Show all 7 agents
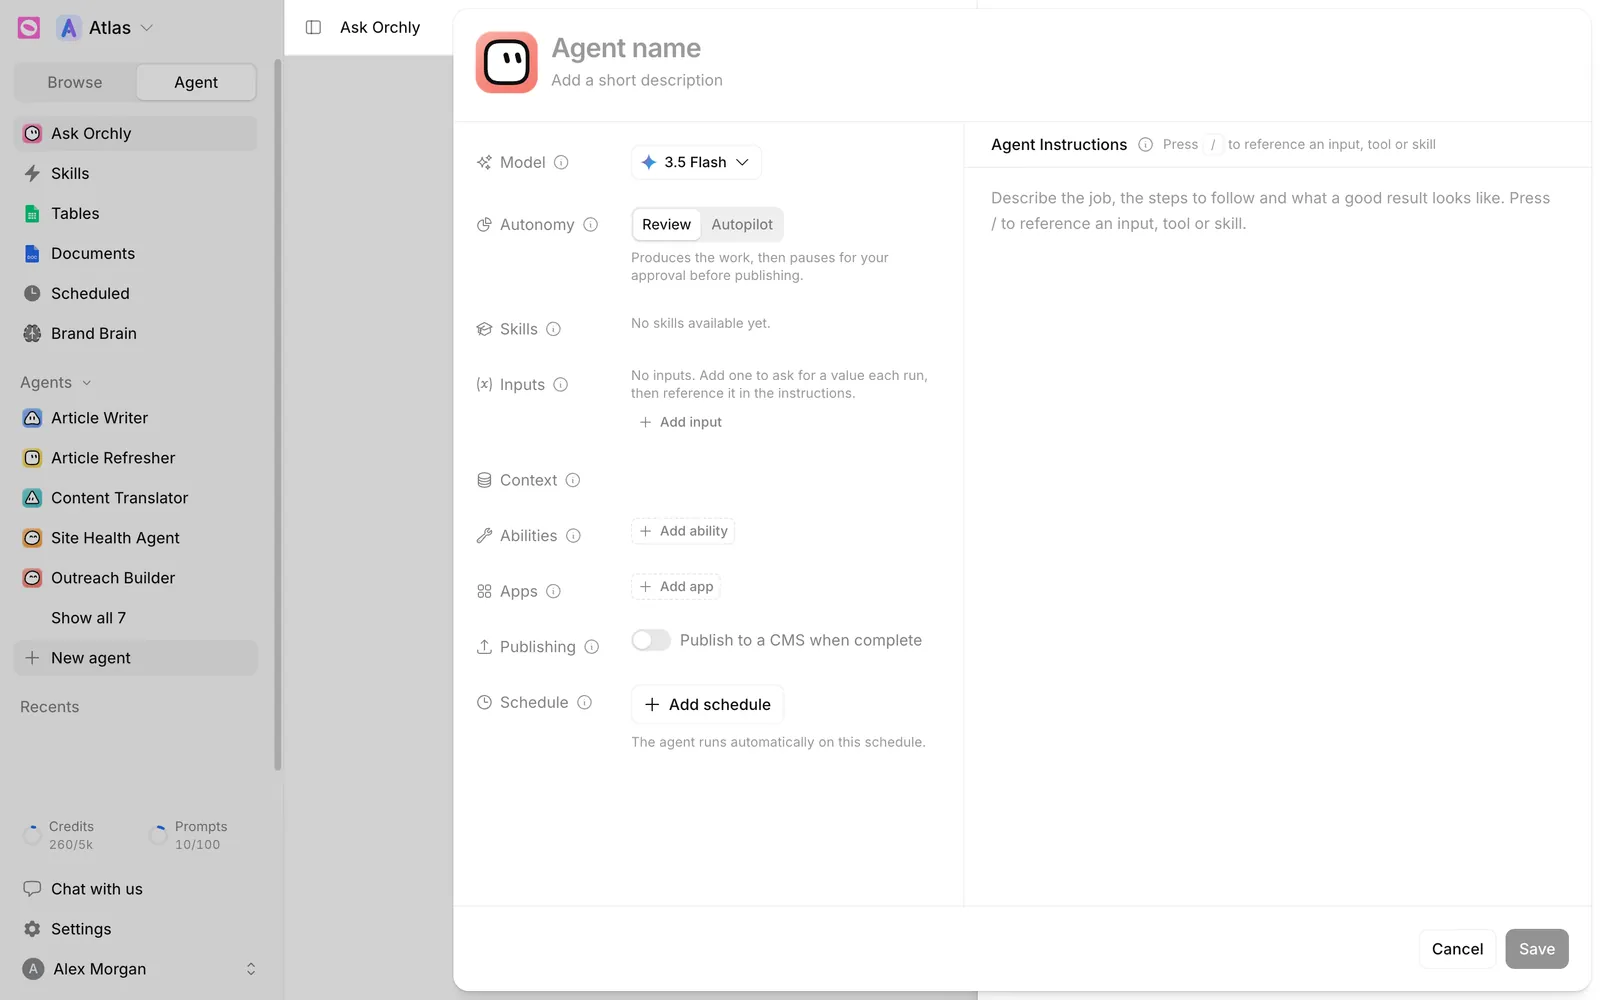This screenshot has width=1600, height=1000. (88, 618)
